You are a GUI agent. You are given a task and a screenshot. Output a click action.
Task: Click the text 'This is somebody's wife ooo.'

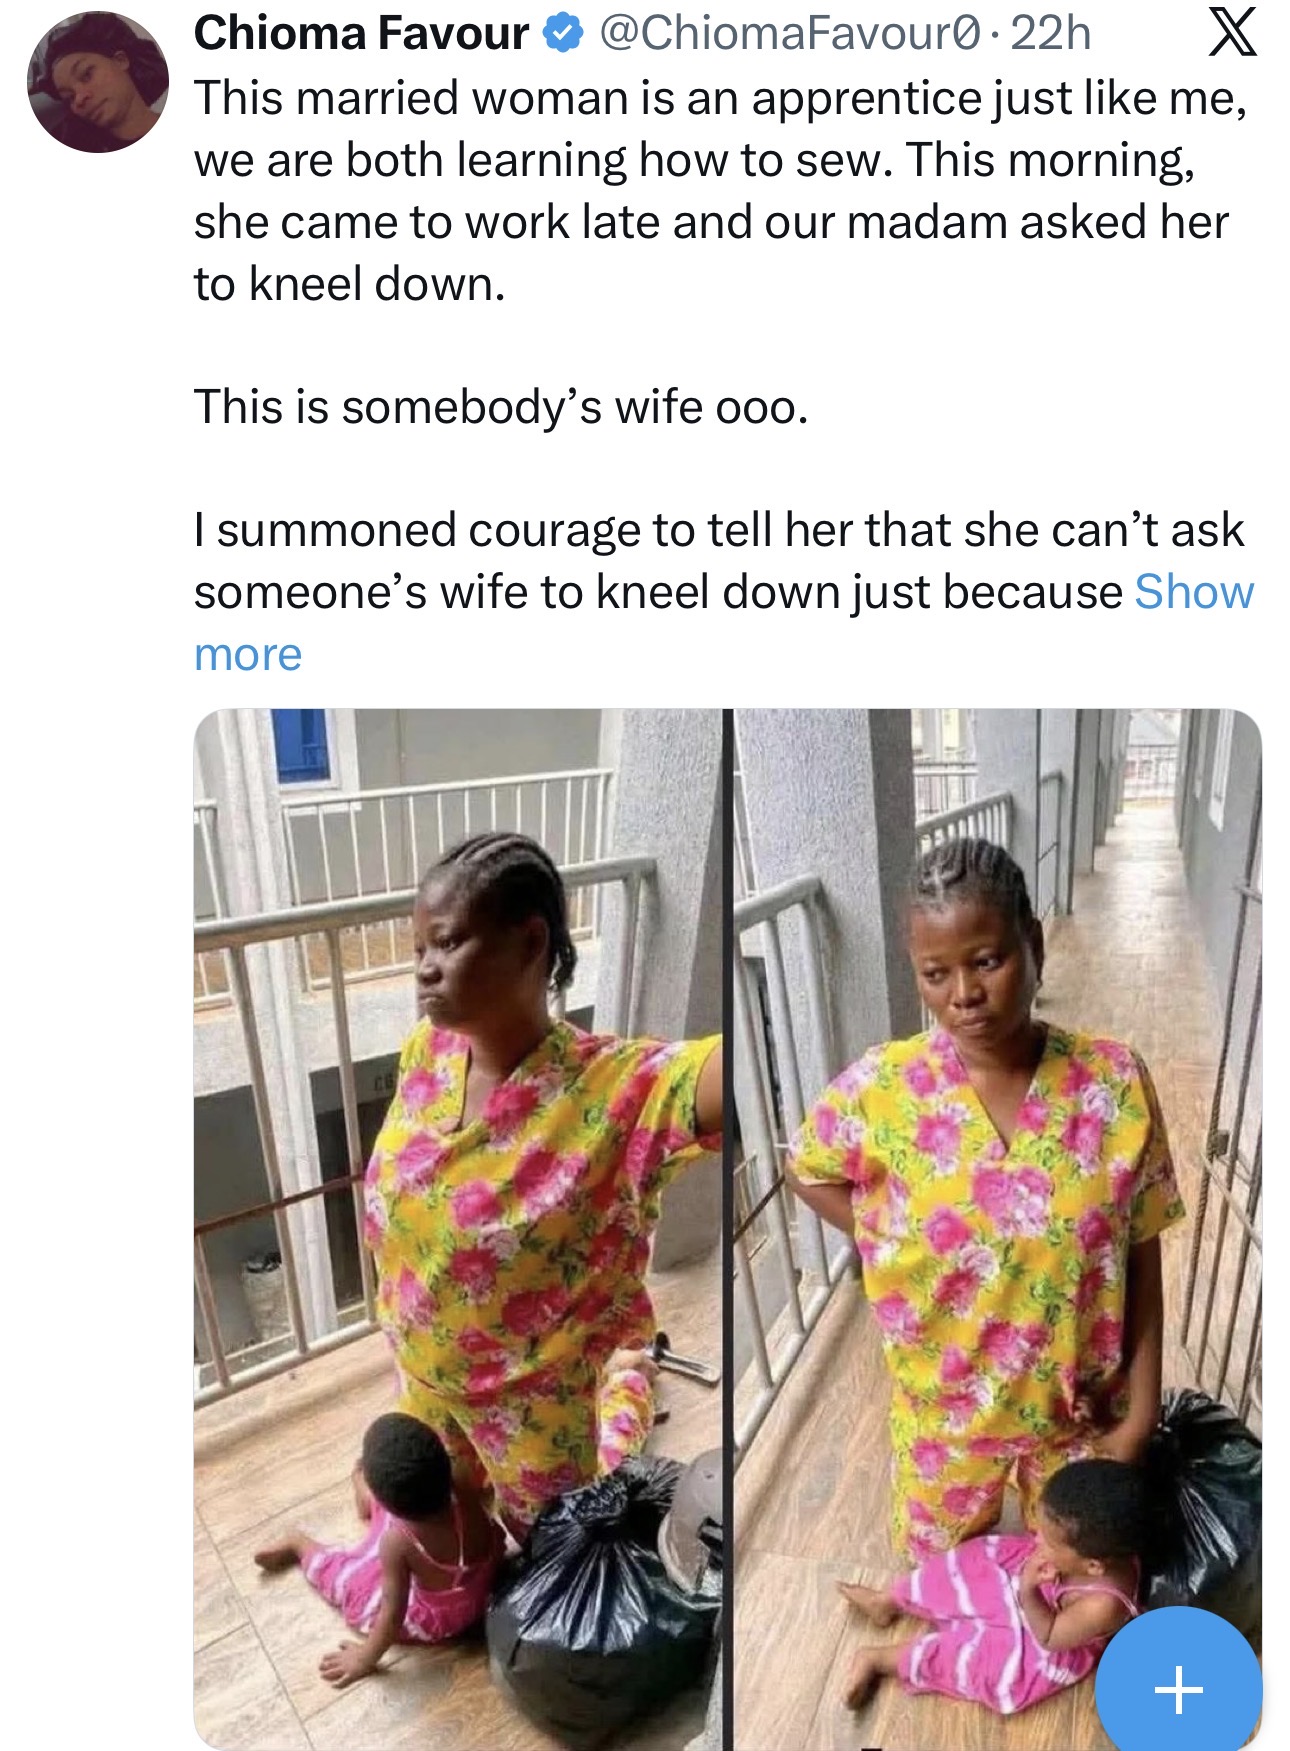point(500,407)
